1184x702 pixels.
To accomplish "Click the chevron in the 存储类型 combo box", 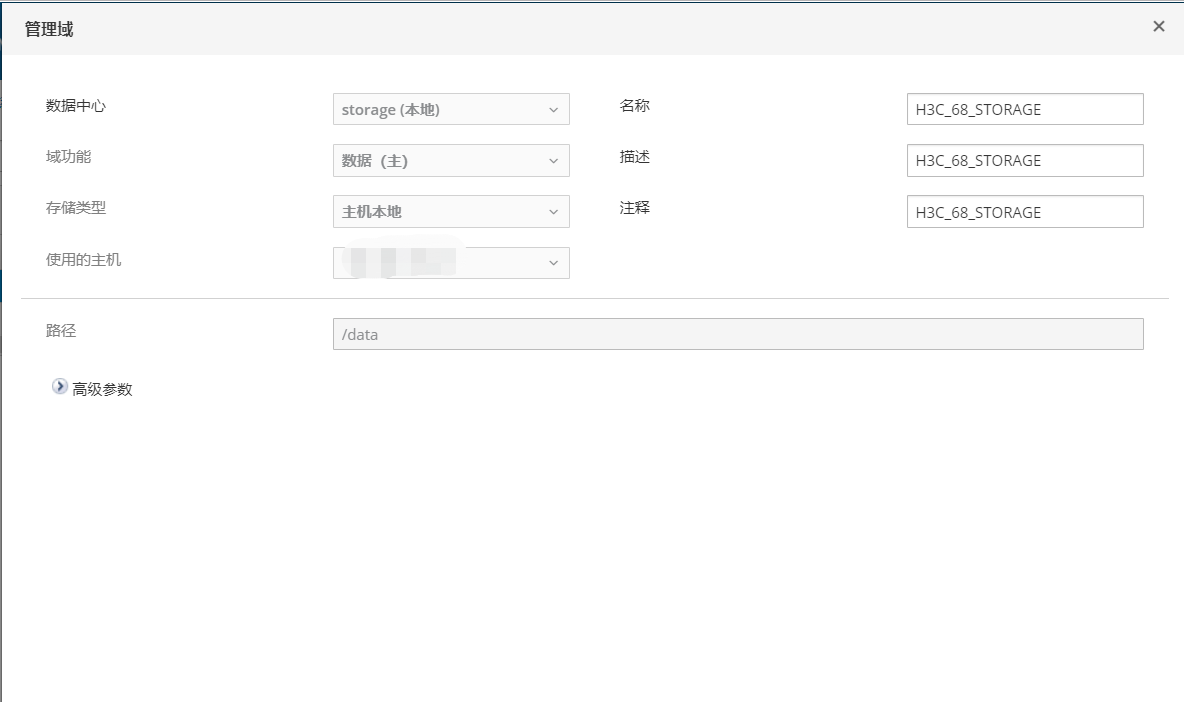I will [x=553, y=212].
